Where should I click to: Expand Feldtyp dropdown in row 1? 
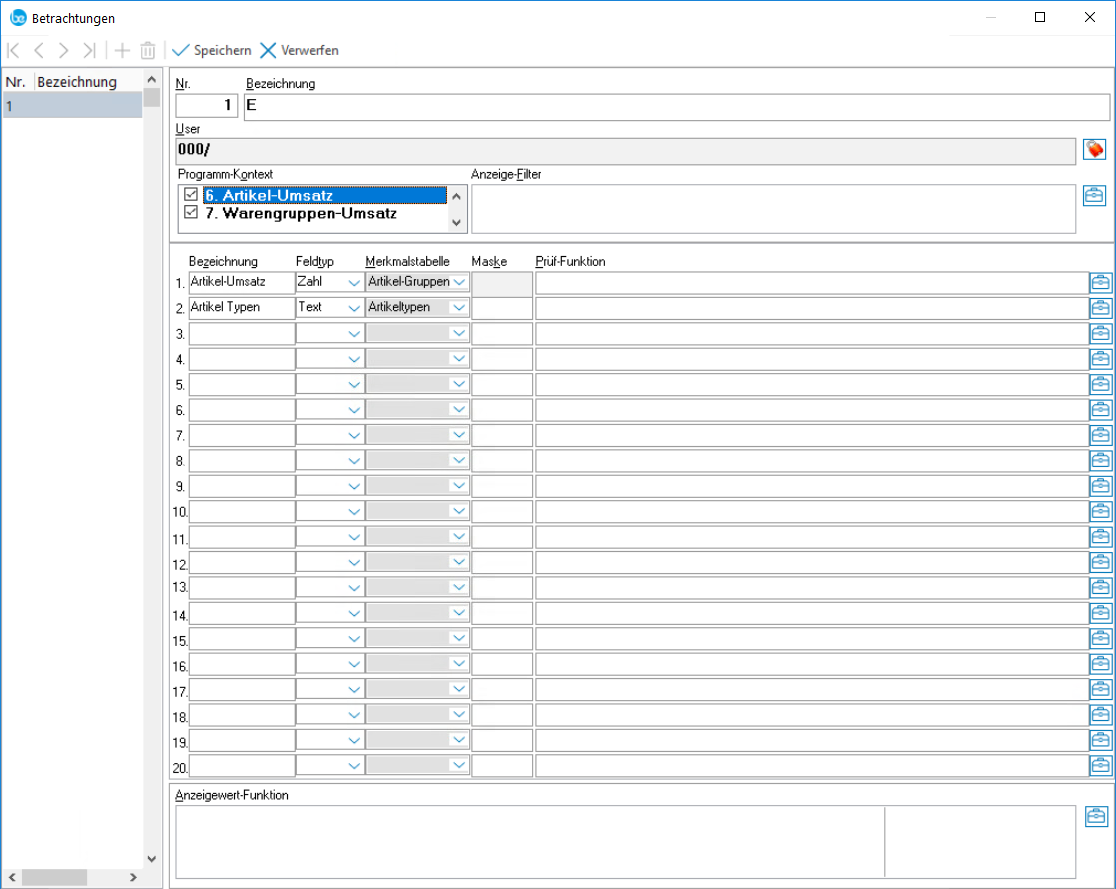(353, 283)
